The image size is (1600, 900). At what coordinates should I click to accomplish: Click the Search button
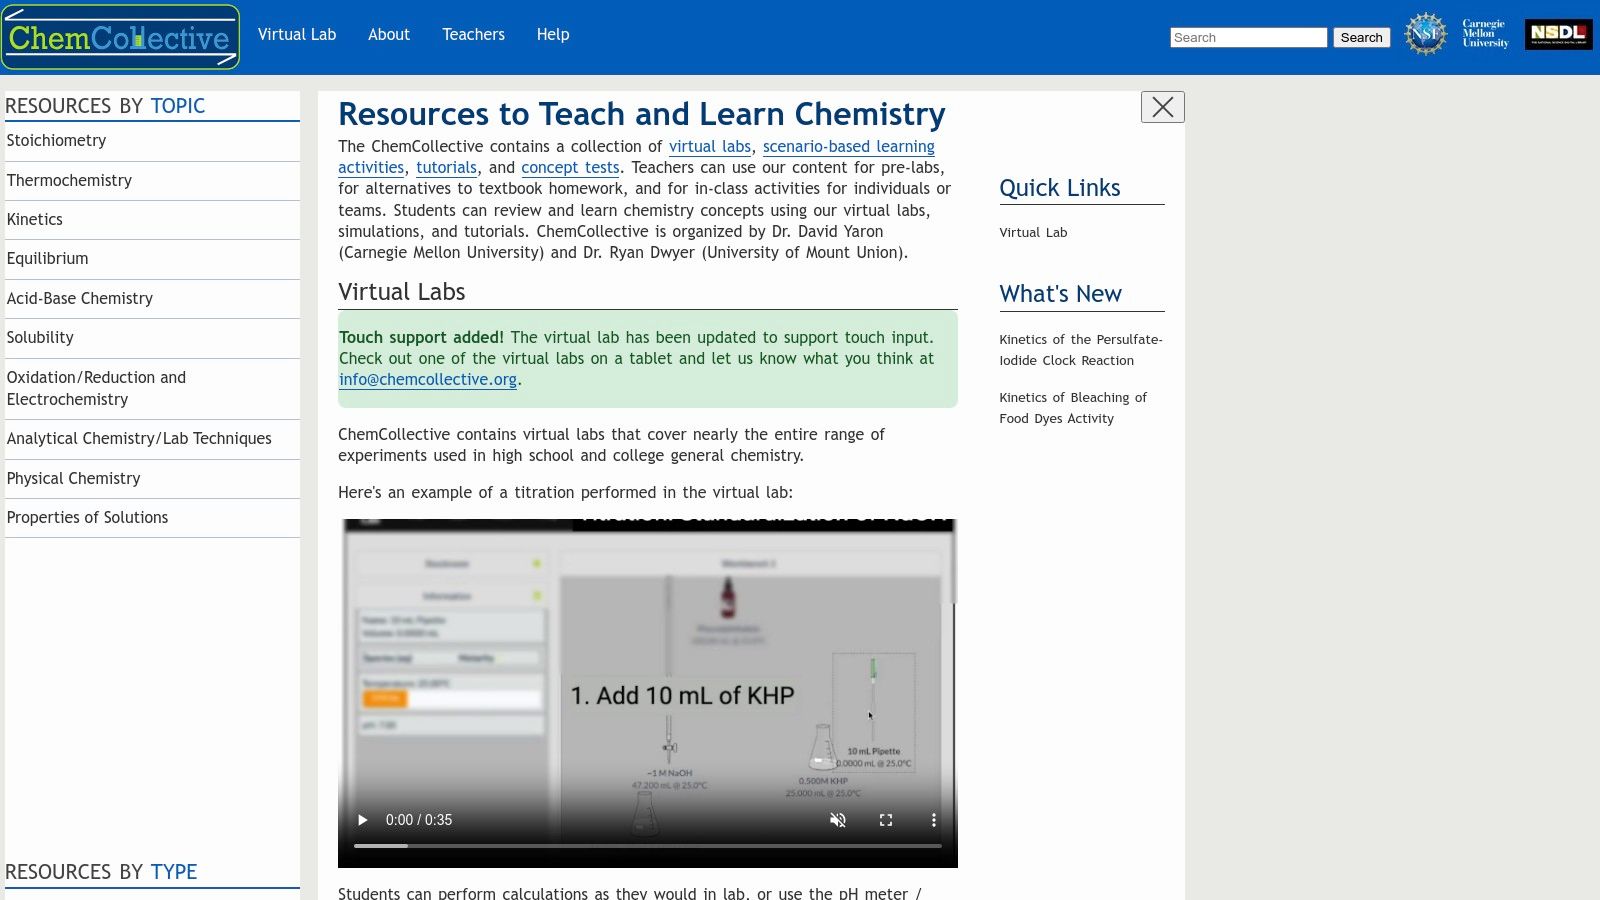click(x=1361, y=37)
